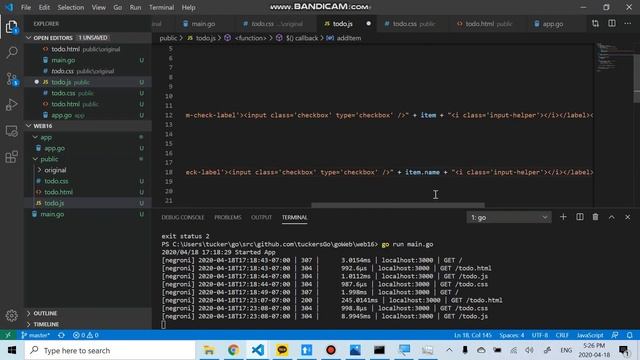Change encoding via UTF-8
The width and height of the screenshot is (640, 360).
pyautogui.click(x=540, y=335)
